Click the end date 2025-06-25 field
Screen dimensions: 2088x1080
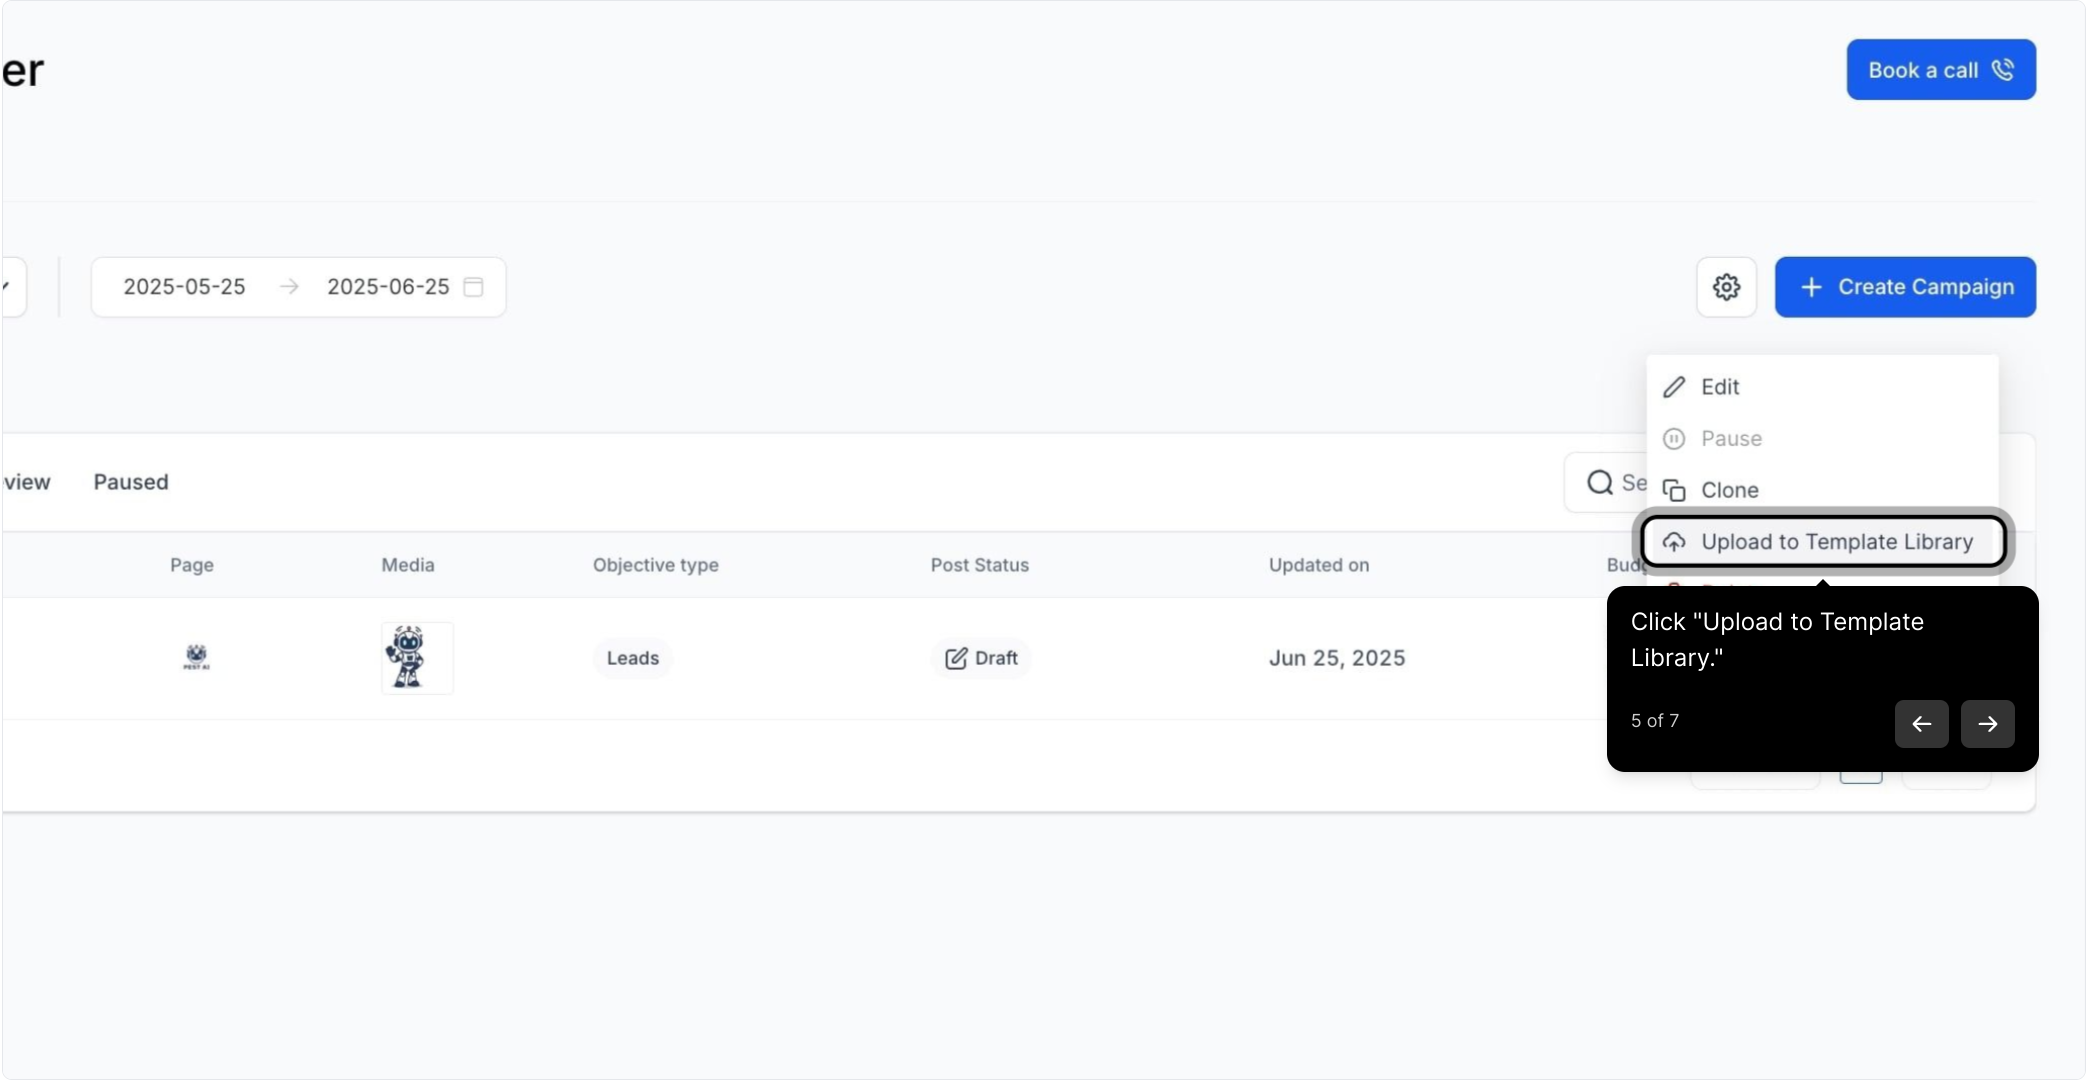pyautogui.click(x=388, y=287)
